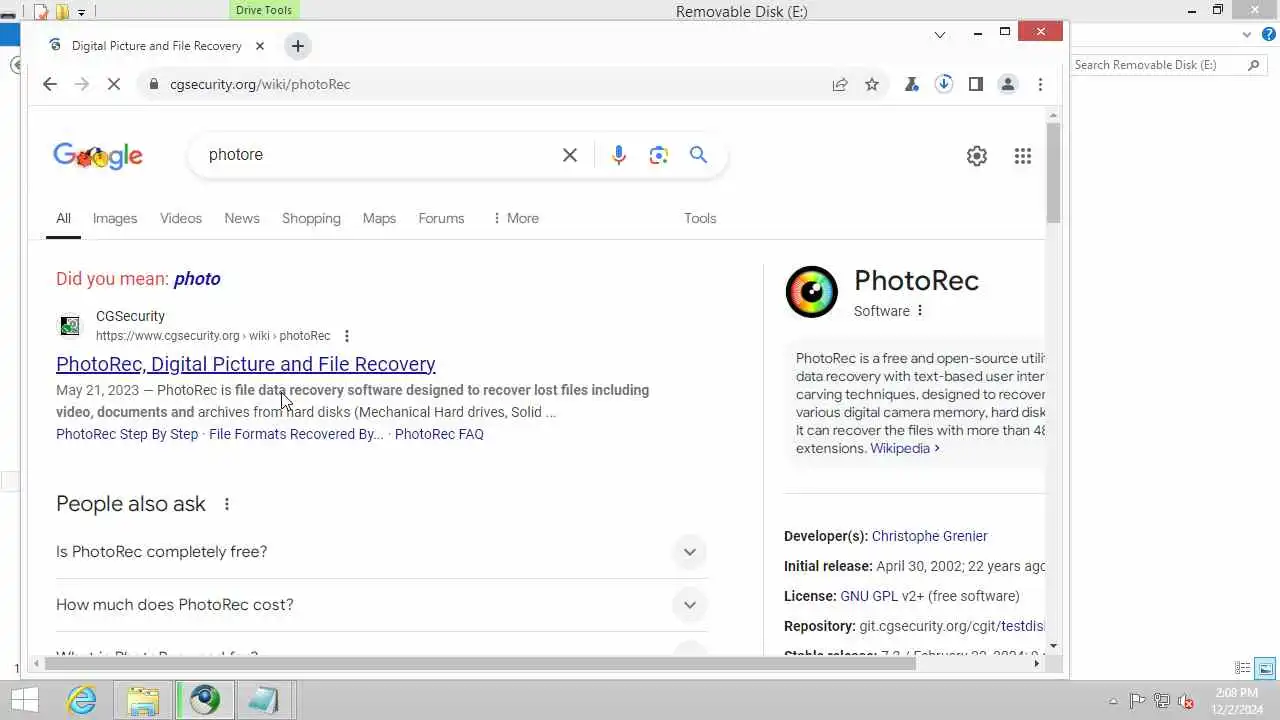Open Chrome downloads icon
Image resolution: width=1280 pixels, height=720 pixels.
[943, 84]
